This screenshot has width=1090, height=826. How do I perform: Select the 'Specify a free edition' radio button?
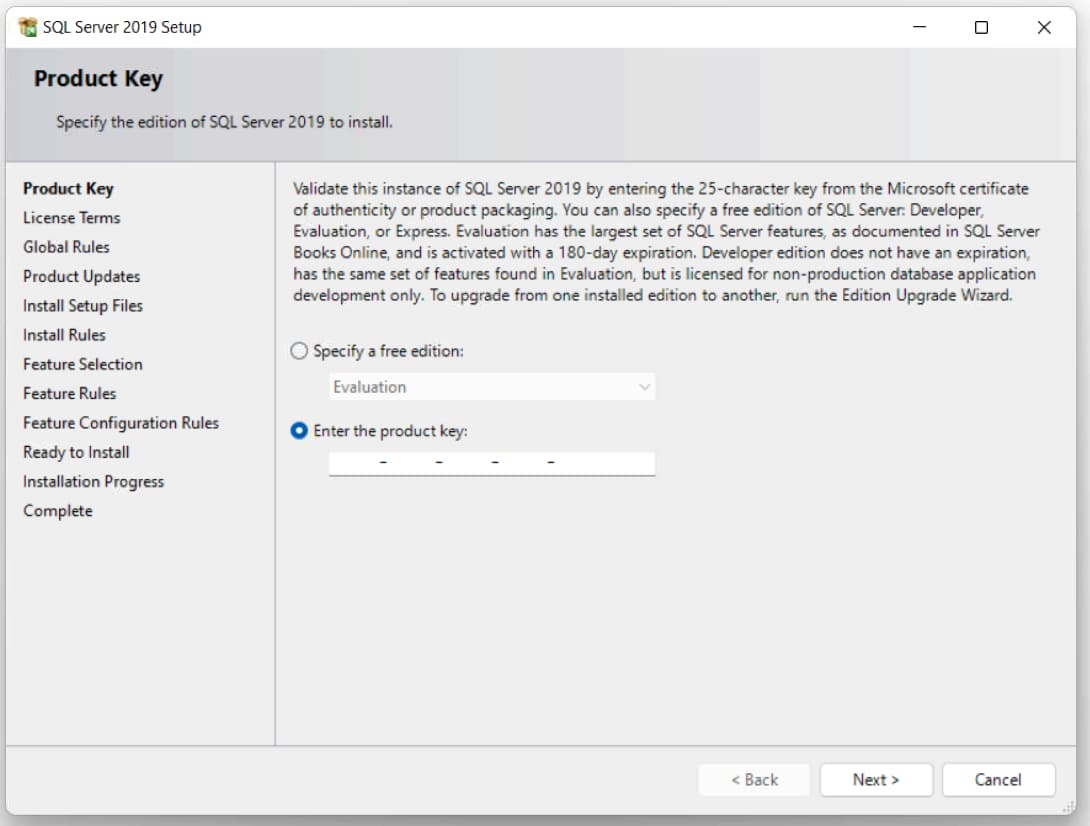click(299, 352)
